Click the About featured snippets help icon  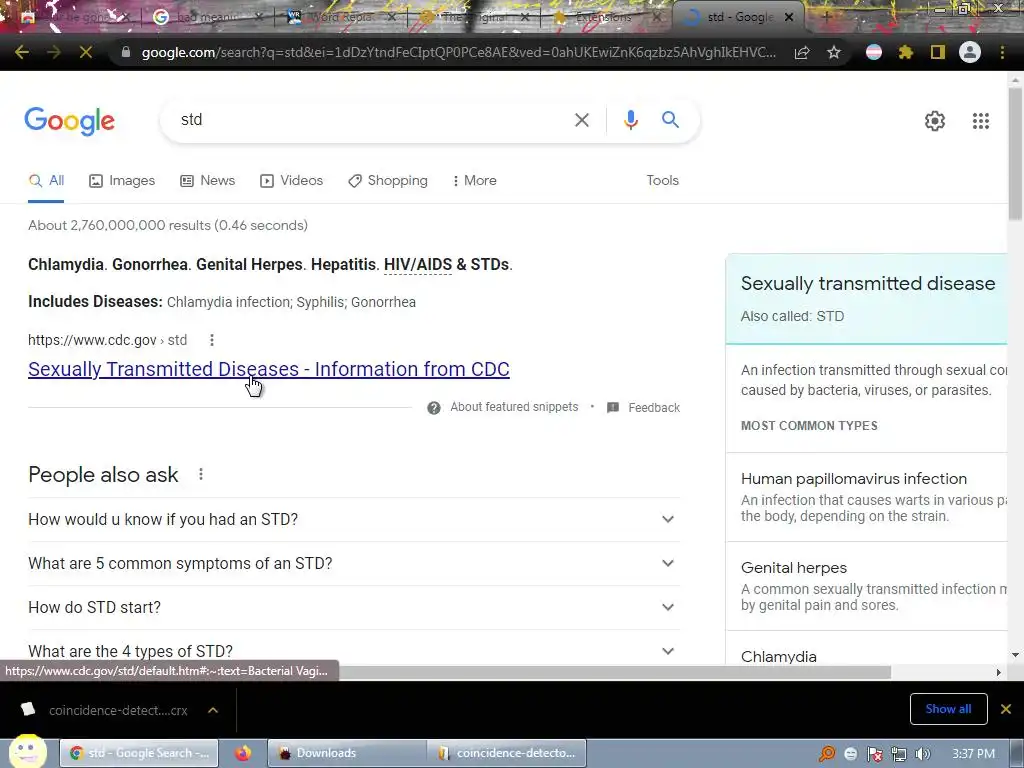tap(434, 408)
